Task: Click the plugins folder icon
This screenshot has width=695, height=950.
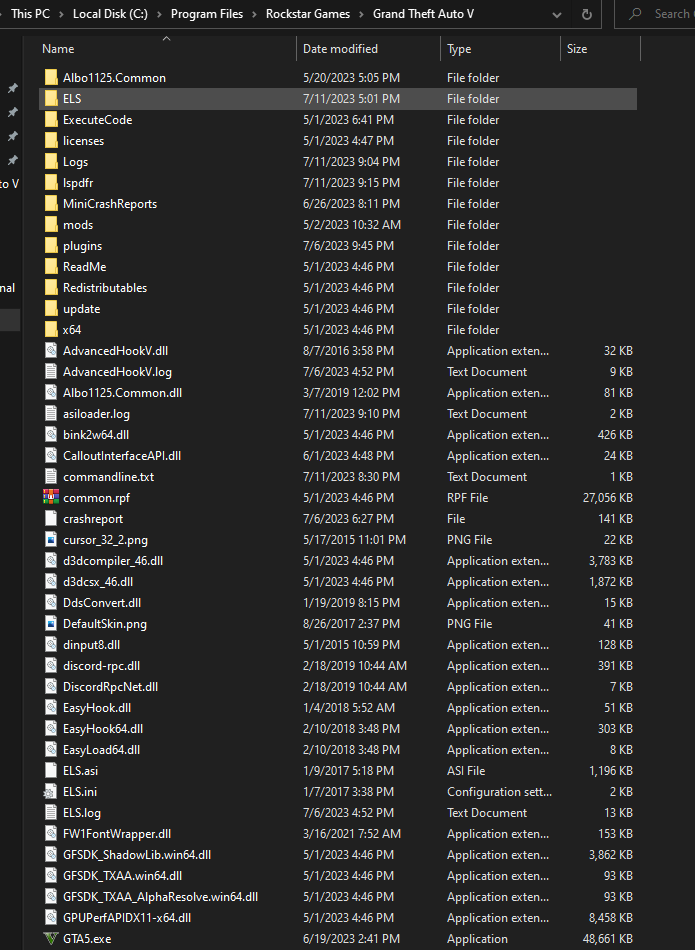Action: (52, 246)
